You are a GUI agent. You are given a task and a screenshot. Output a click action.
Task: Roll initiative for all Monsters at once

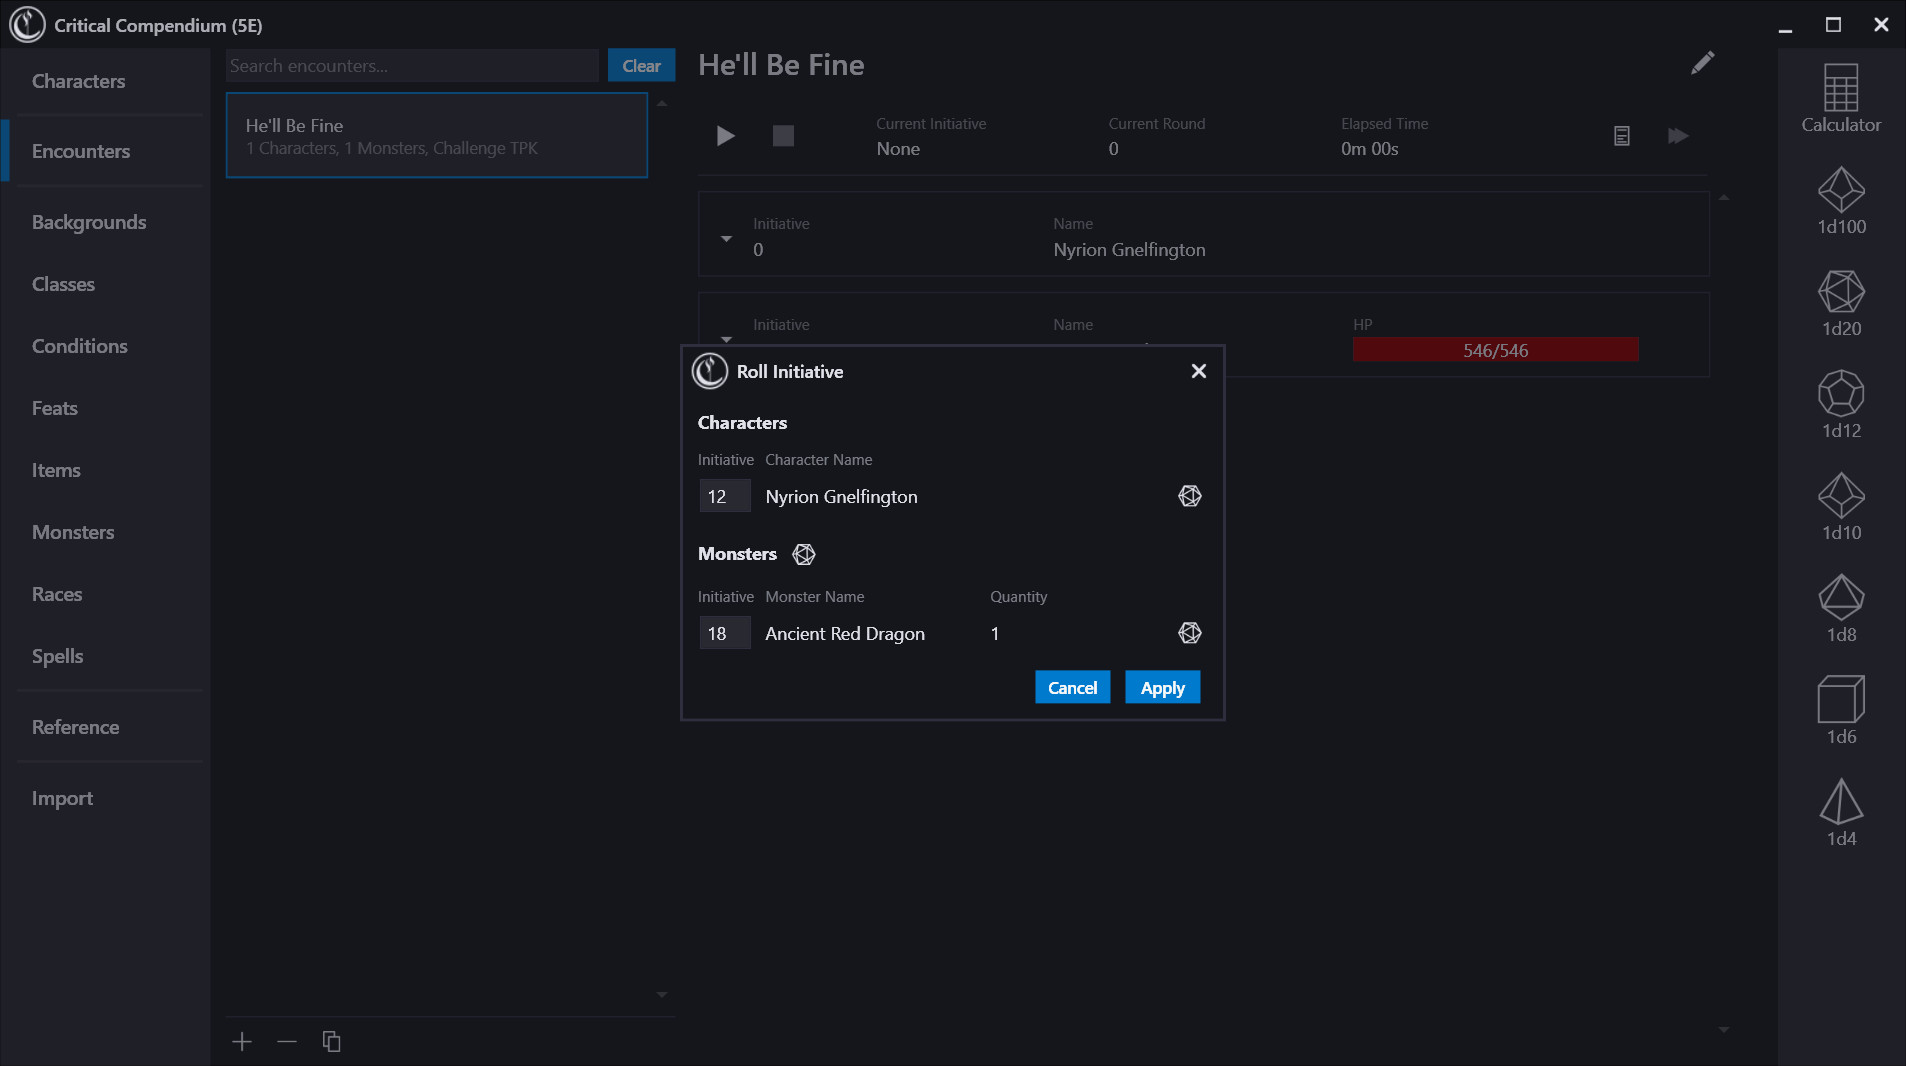(x=804, y=554)
